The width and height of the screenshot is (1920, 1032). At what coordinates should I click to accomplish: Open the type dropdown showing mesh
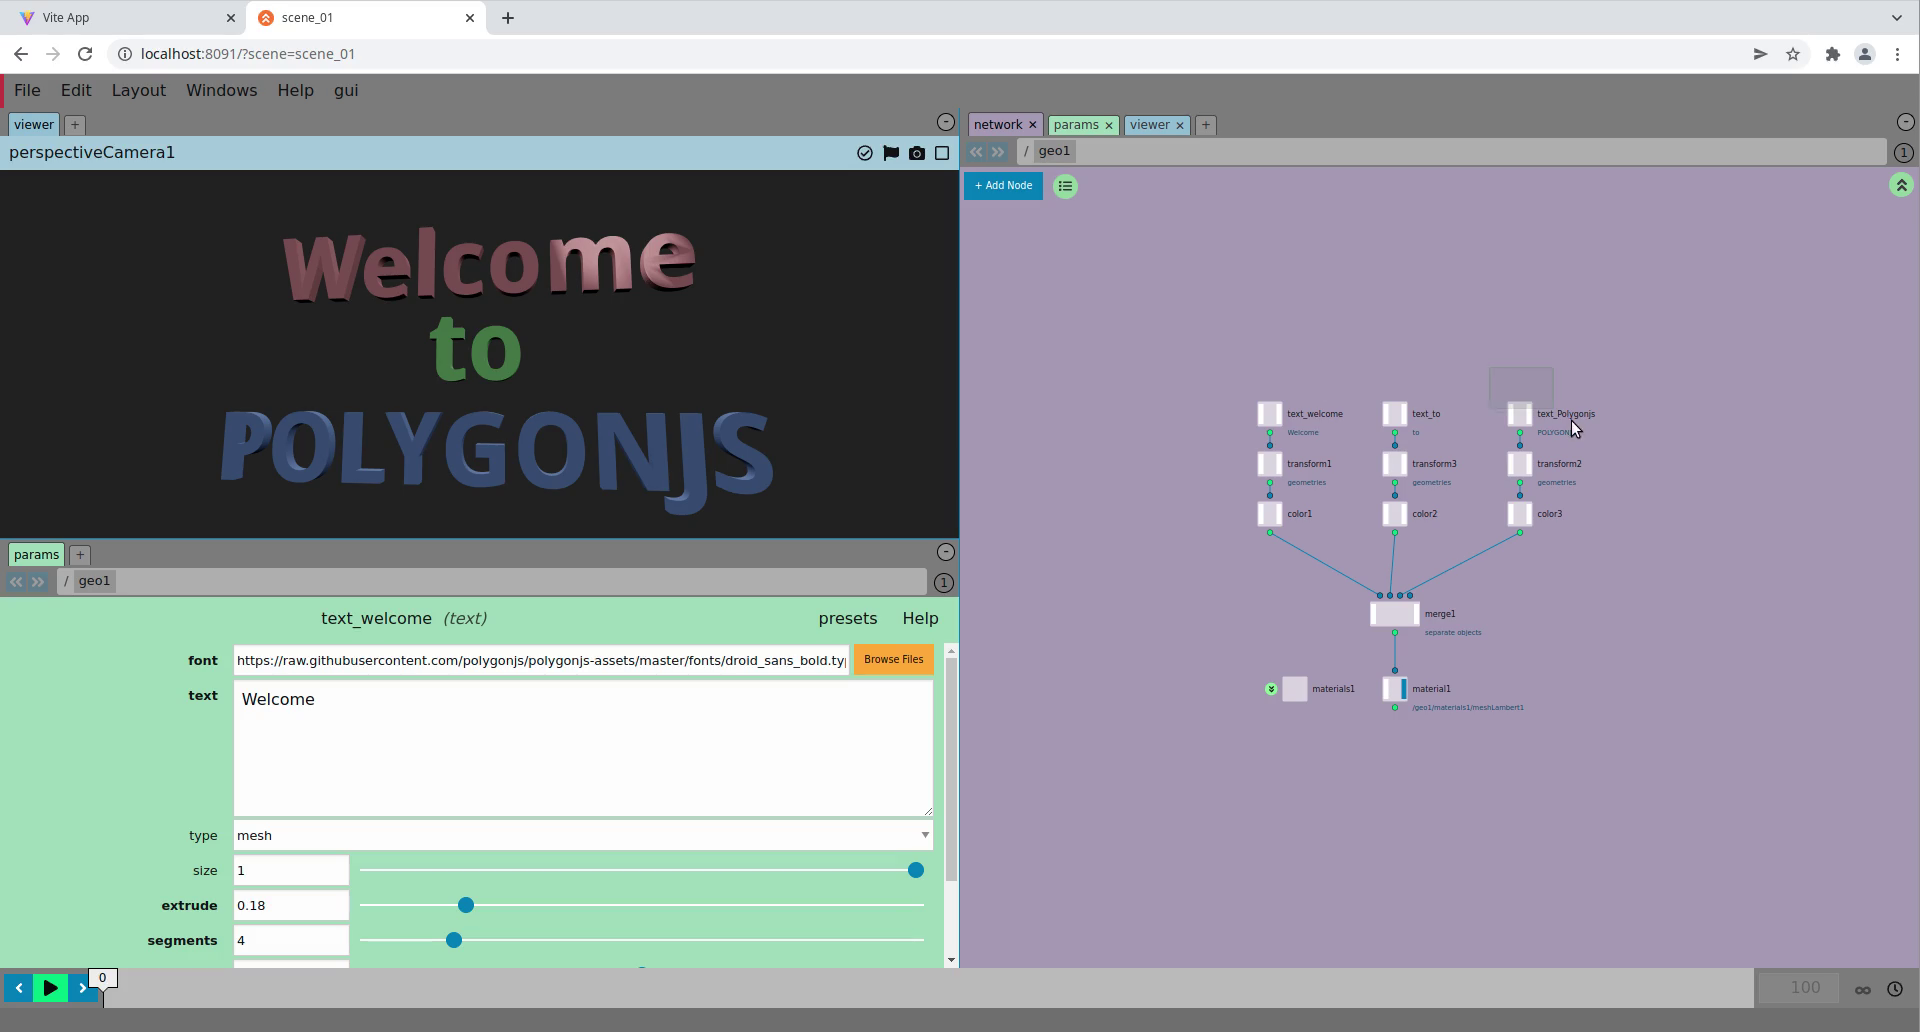(x=583, y=836)
